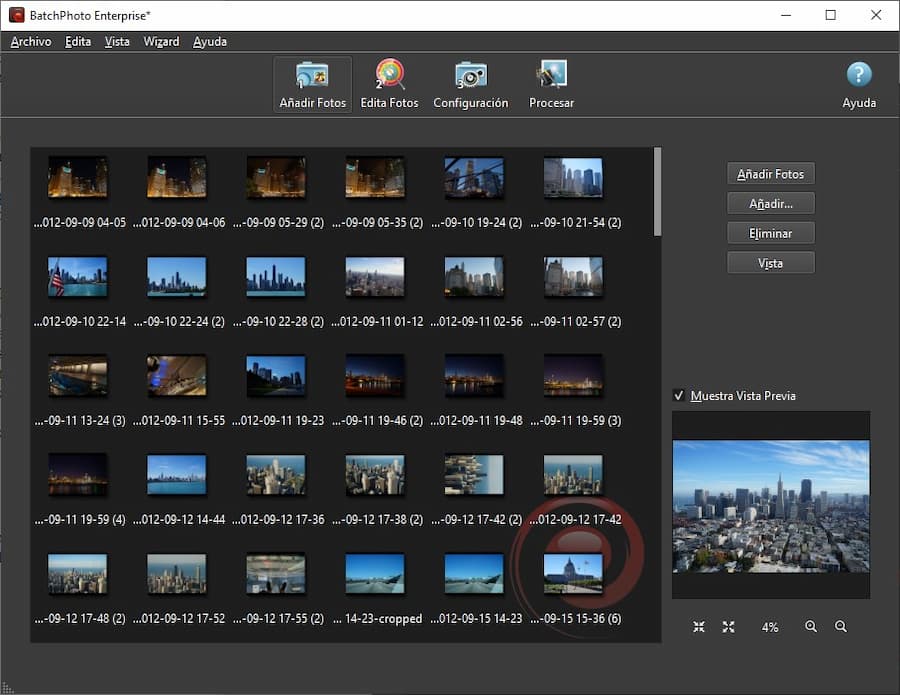Click file name ...012-09-15 14-23
The height and width of the screenshot is (695, 900).
[x=476, y=619]
